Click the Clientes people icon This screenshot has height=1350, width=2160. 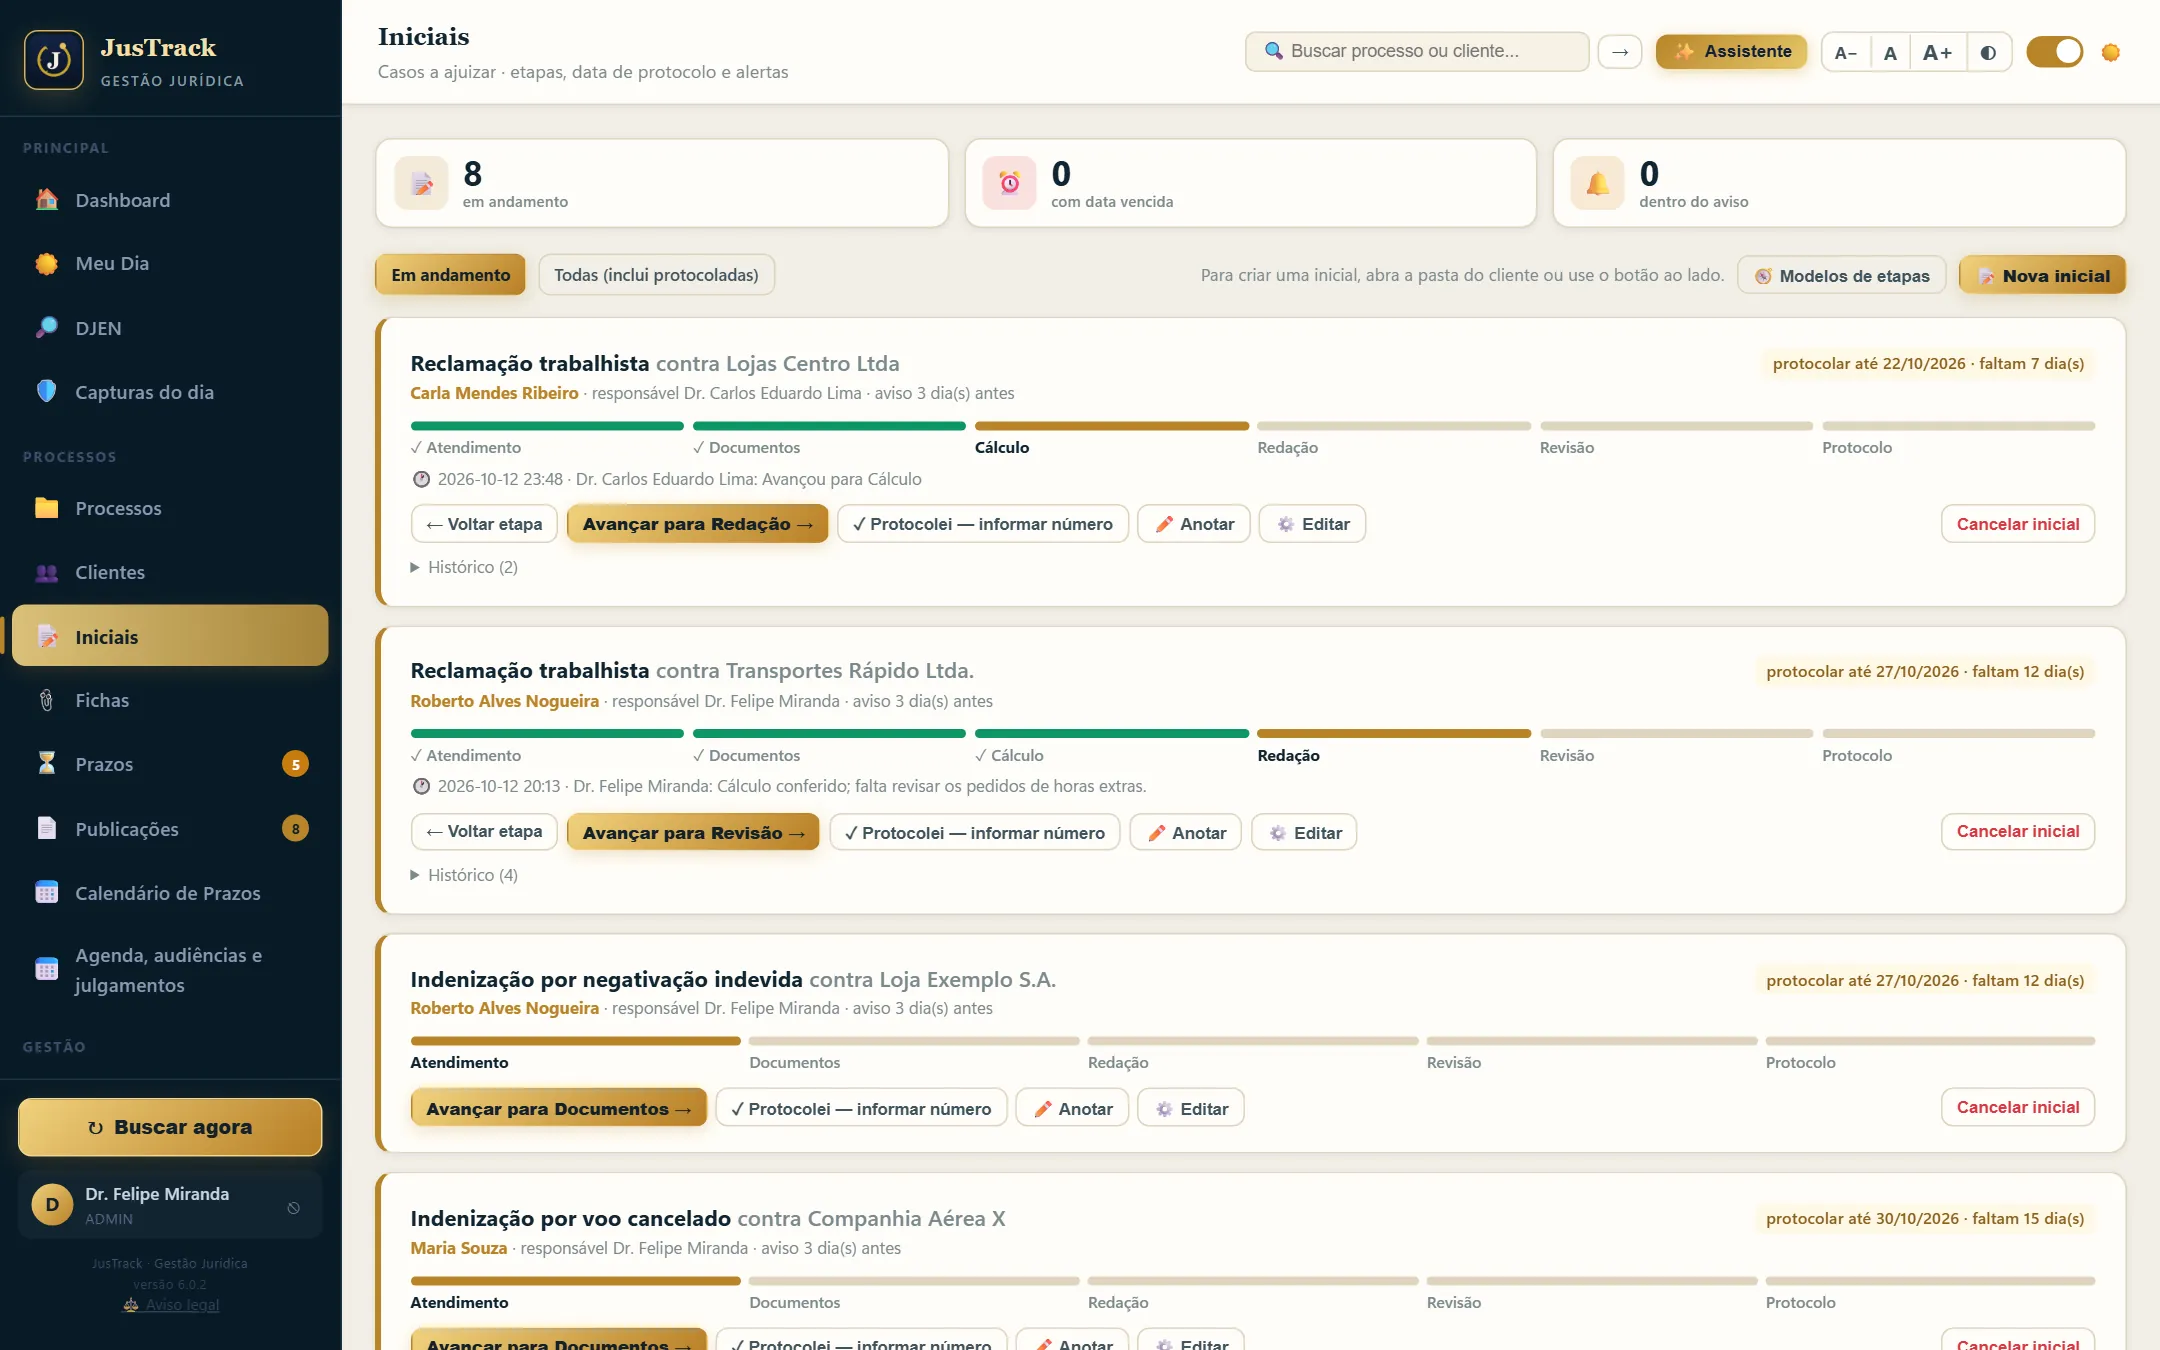point(47,572)
